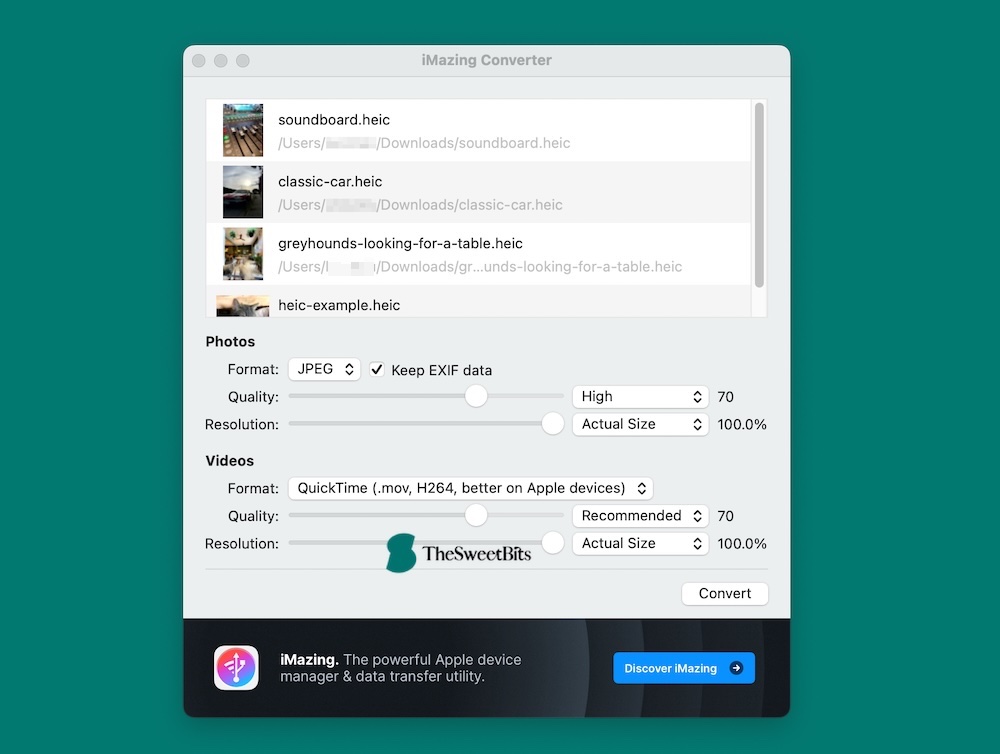Open the photo Quality preset dropdown showing High

[x=640, y=396]
